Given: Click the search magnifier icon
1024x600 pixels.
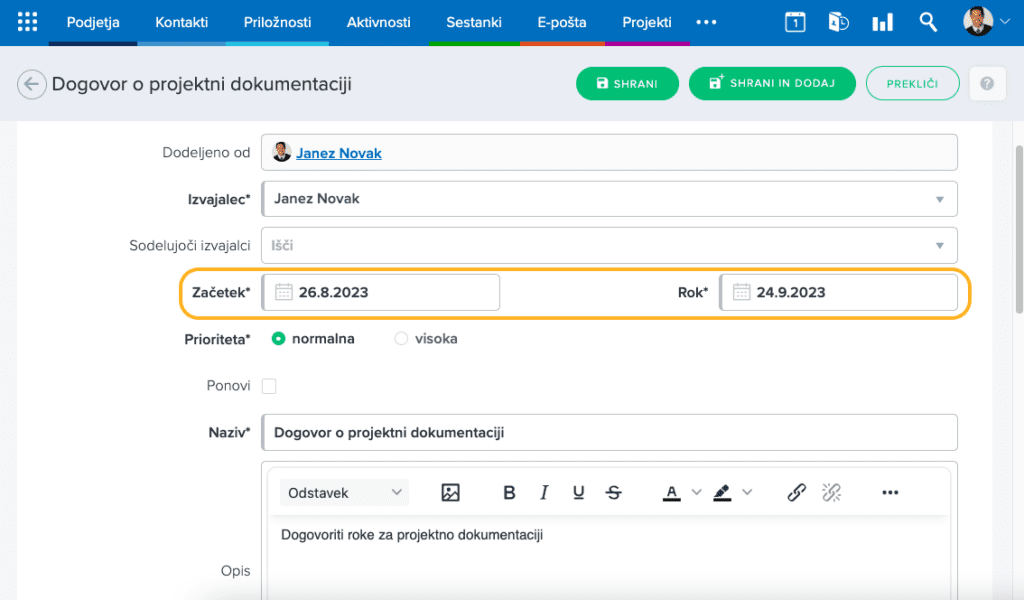Looking at the screenshot, I should coord(928,22).
